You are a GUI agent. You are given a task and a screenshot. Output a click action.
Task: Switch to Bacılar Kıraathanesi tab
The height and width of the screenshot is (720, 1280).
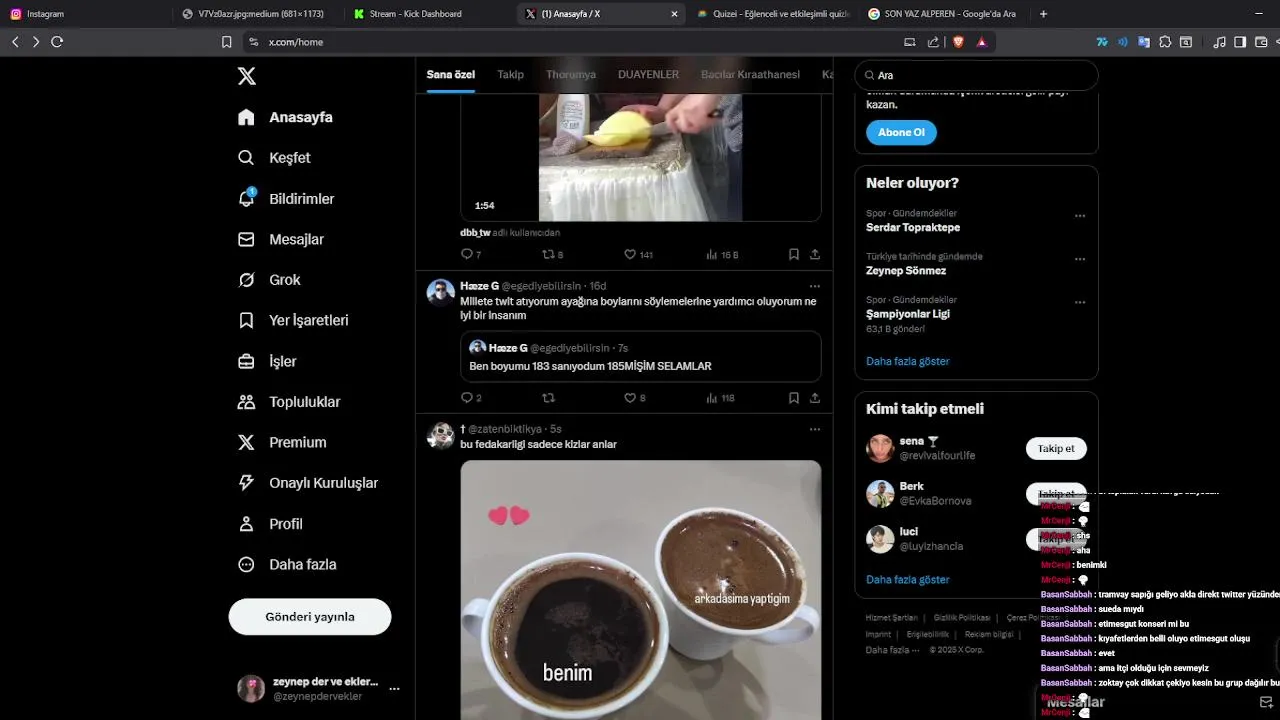pyautogui.click(x=751, y=75)
